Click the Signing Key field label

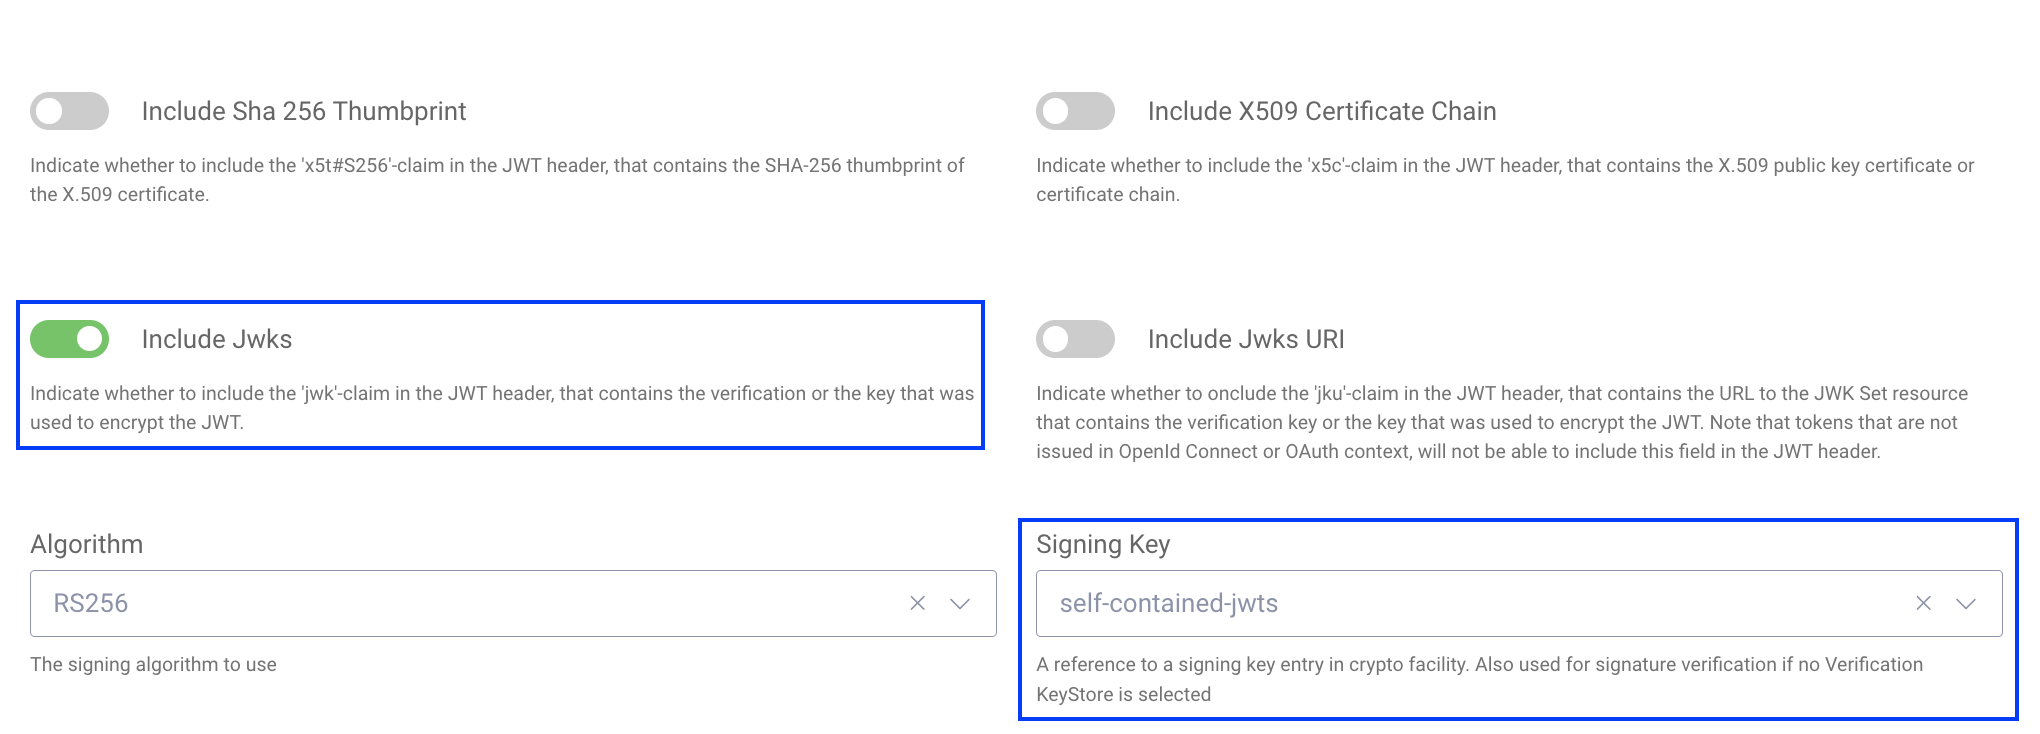pyautogui.click(x=1103, y=544)
